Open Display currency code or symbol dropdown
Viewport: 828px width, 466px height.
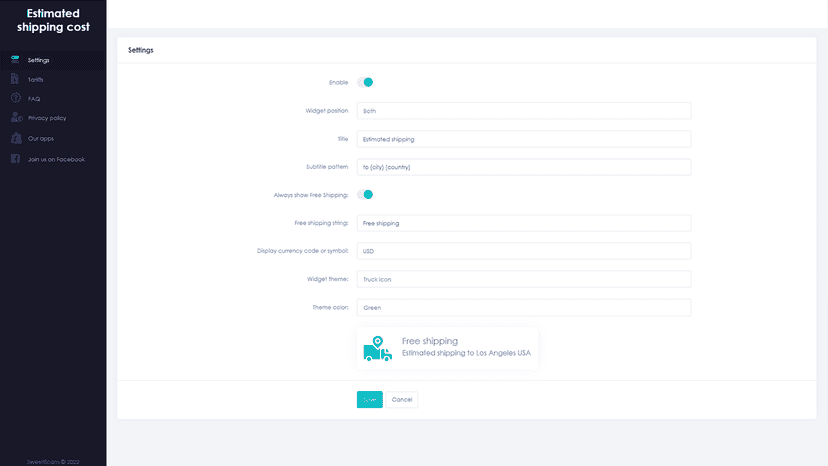524,251
